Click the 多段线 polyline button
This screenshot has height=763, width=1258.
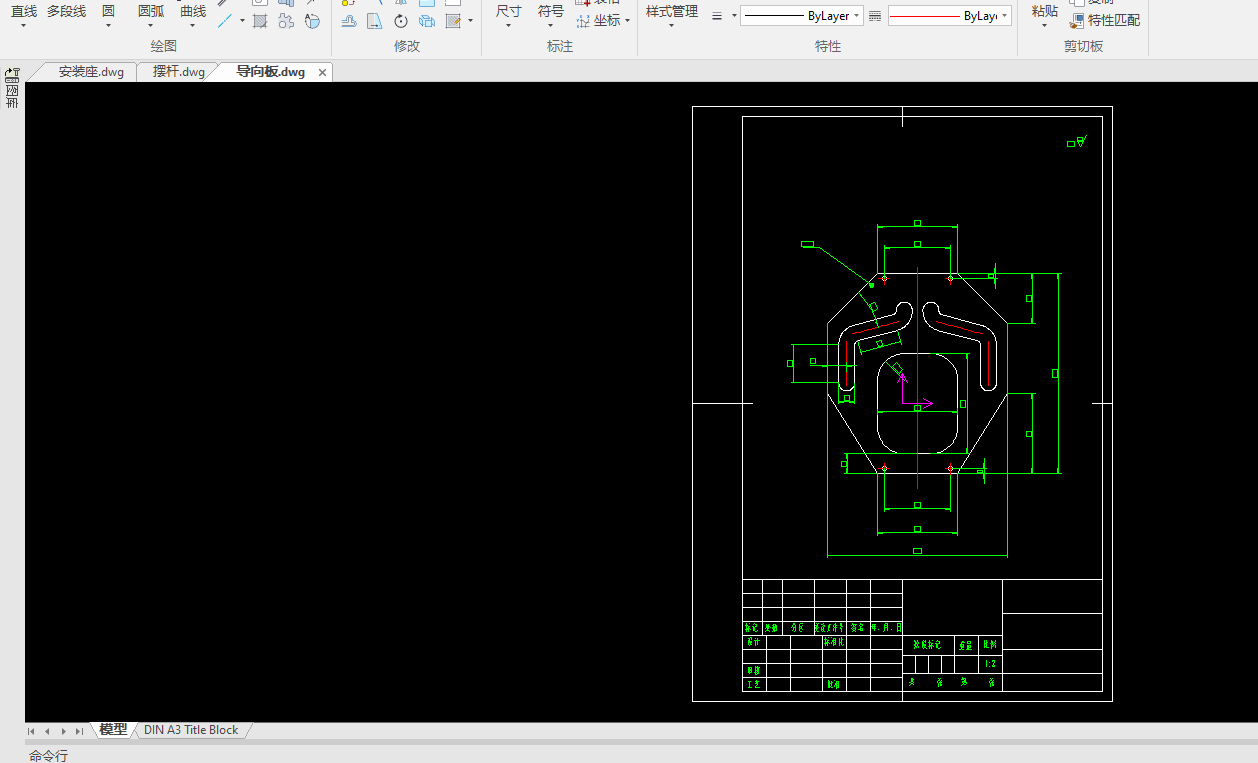coord(66,12)
